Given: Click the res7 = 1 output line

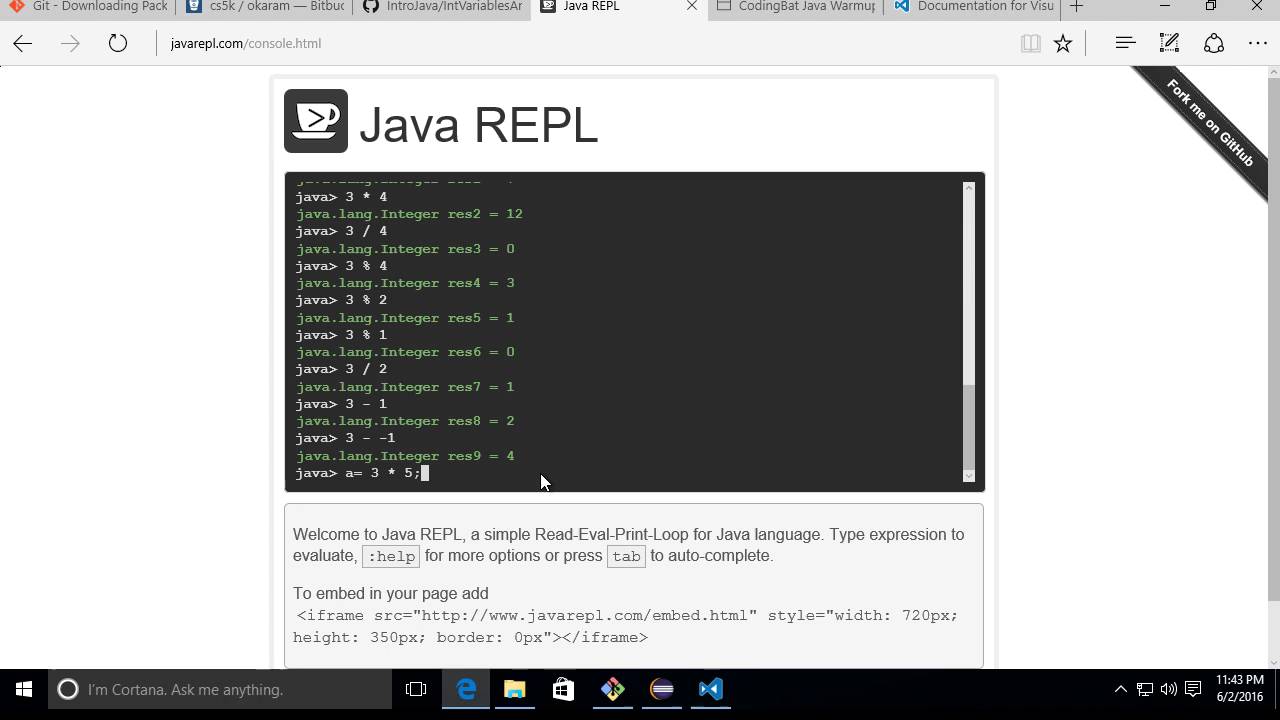Looking at the screenshot, I should (405, 387).
